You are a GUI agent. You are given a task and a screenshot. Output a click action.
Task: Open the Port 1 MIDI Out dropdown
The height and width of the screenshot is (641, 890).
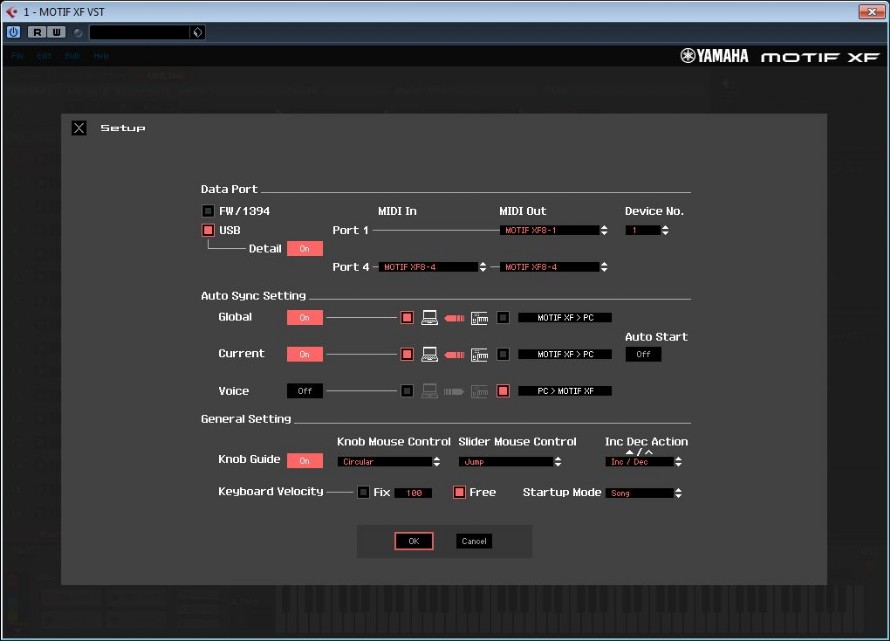pos(554,230)
